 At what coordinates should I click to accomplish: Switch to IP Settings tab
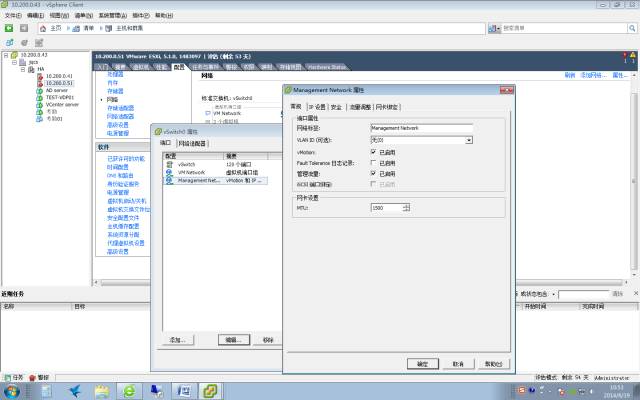tap(317, 107)
